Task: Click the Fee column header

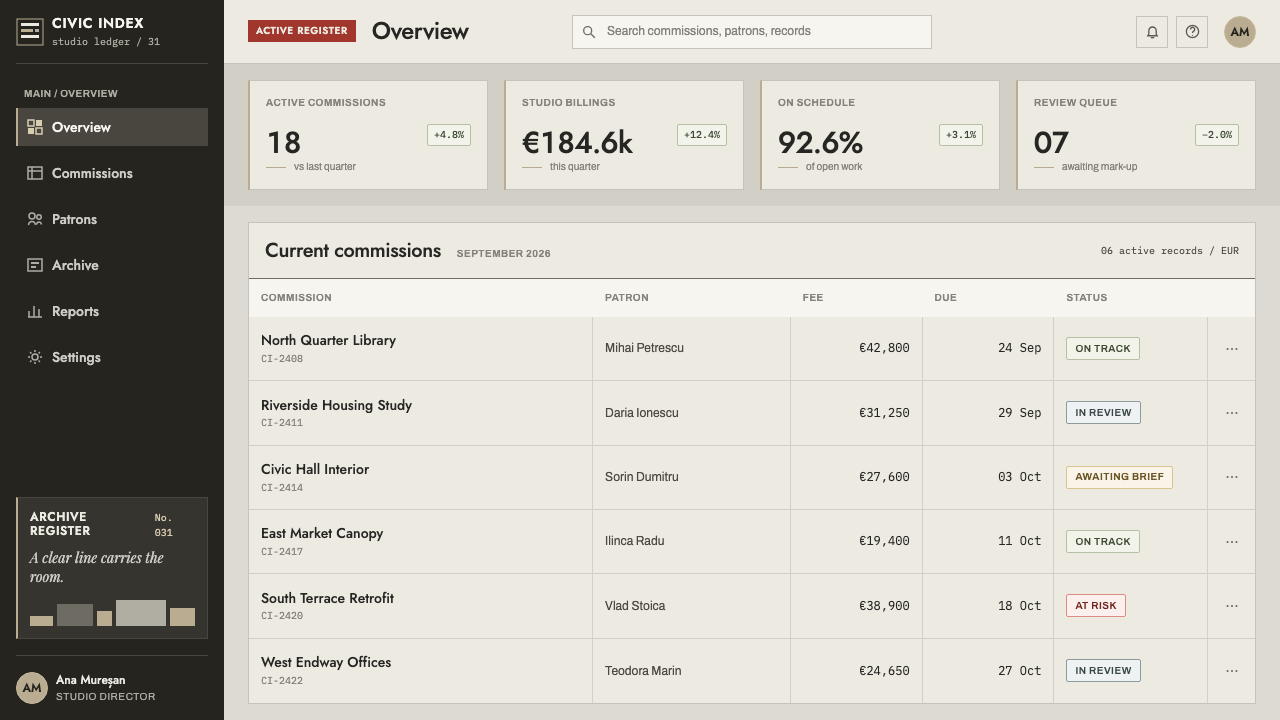Action: click(x=813, y=298)
